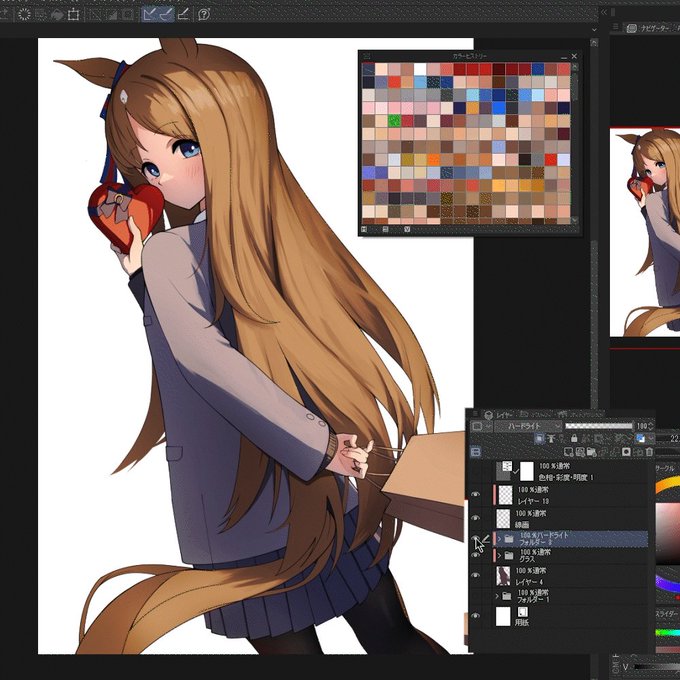Click the レイヤー 4 layer thumbnail

pos(503,576)
